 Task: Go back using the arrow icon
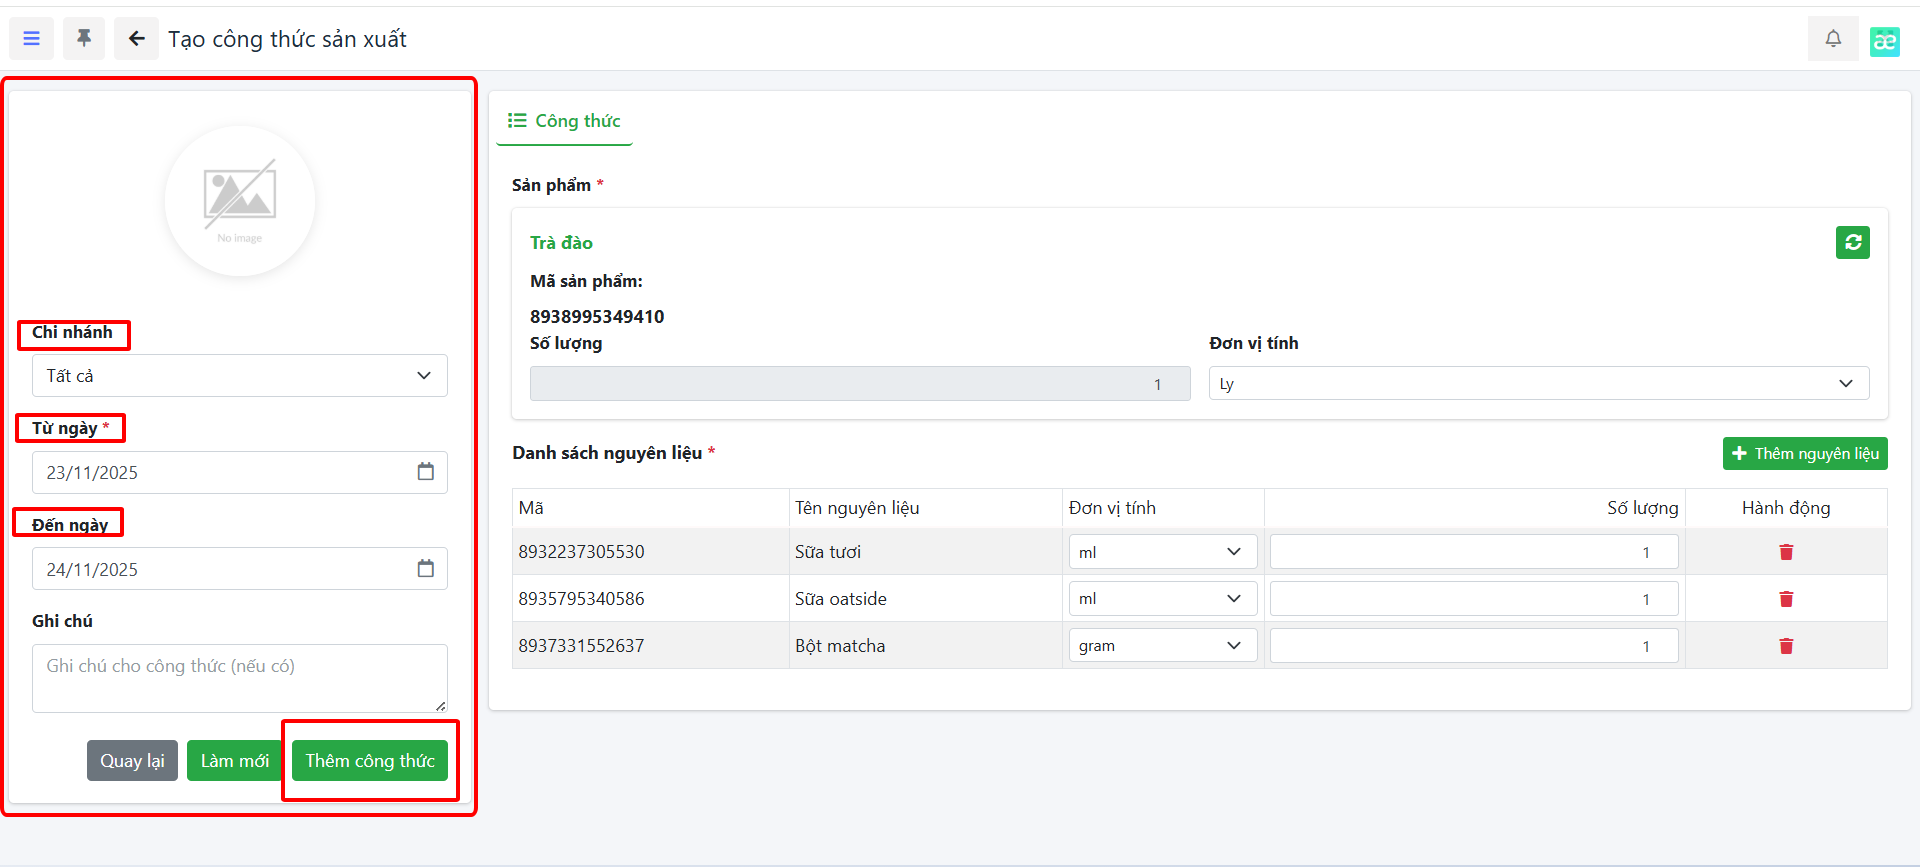pyautogui.click(x=136, y=39)
